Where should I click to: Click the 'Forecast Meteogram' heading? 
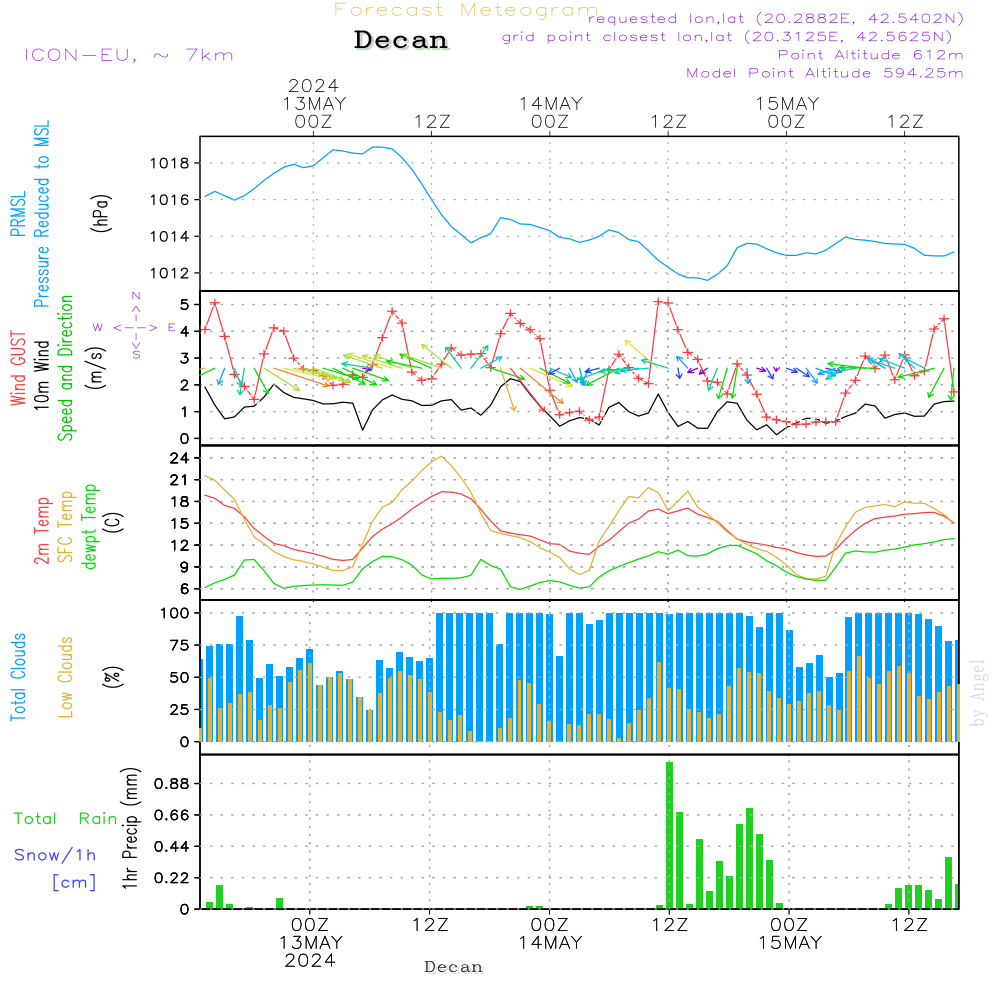point(466,10)
